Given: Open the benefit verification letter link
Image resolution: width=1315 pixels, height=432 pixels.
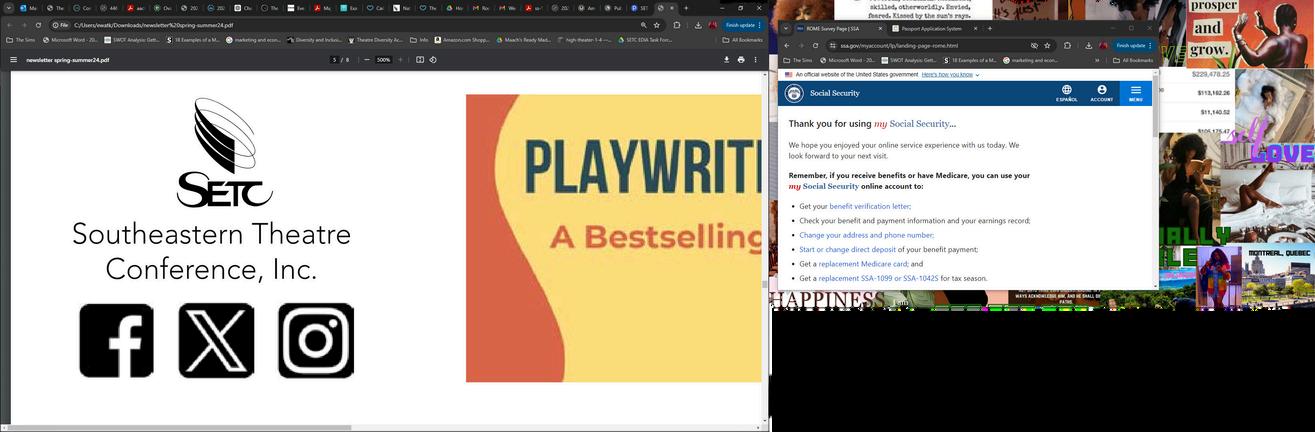Looking at the screenshot, I should coord(869,206).
